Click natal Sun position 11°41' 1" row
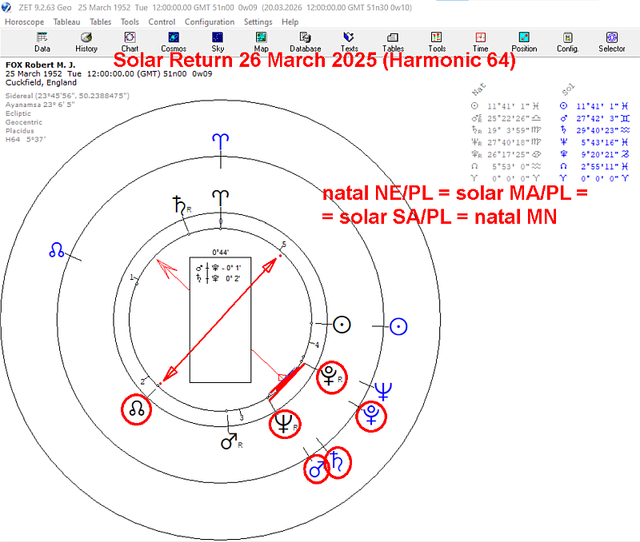The width and height of the screenshot is (640, 542). point(505,106)
